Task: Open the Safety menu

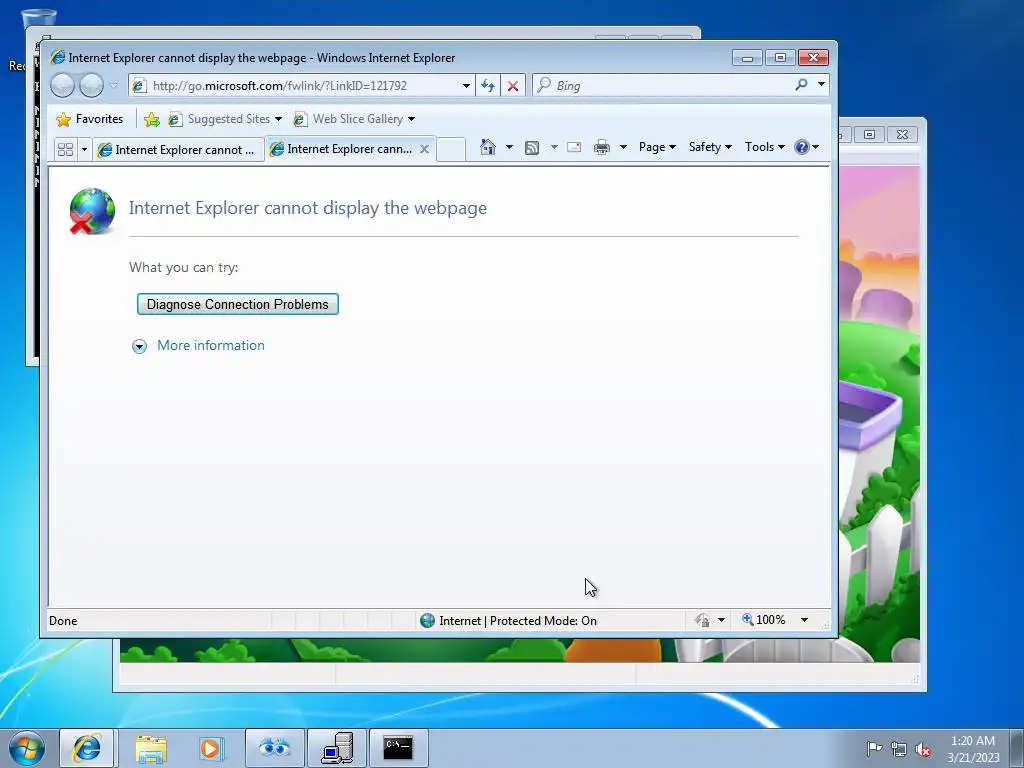Action: coord(710,147)
